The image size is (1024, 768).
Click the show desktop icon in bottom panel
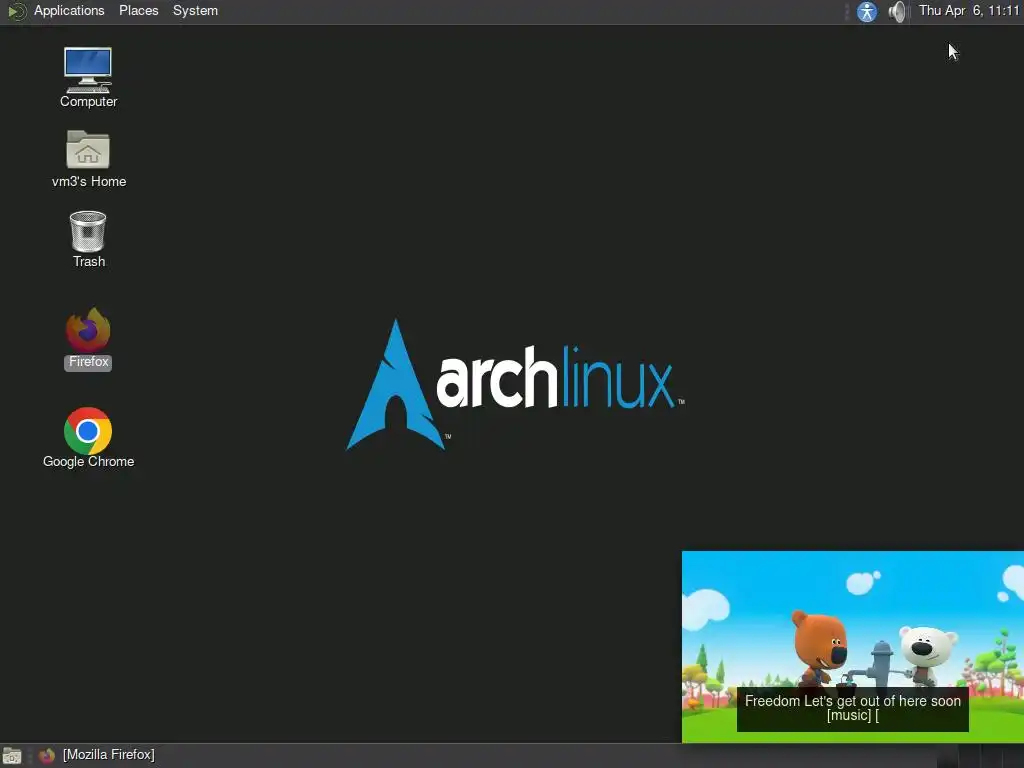point(12,756)
